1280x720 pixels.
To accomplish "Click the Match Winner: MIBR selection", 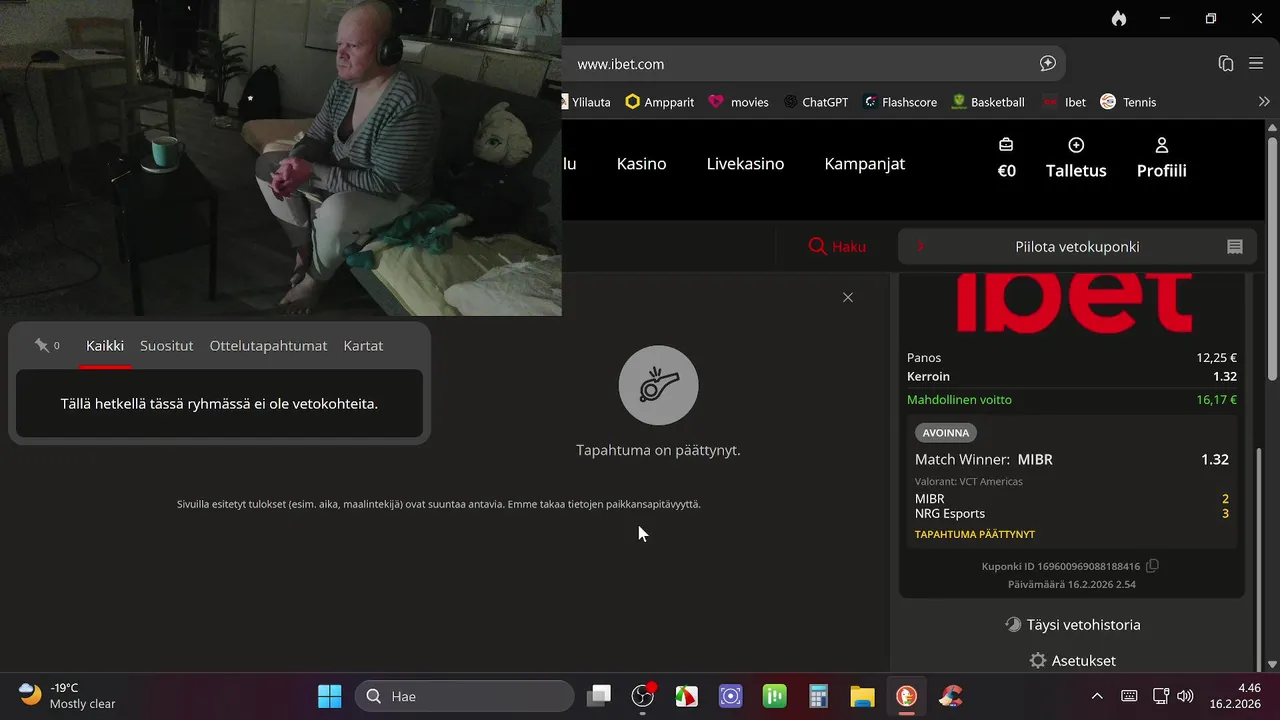I will tap(984, 460).
